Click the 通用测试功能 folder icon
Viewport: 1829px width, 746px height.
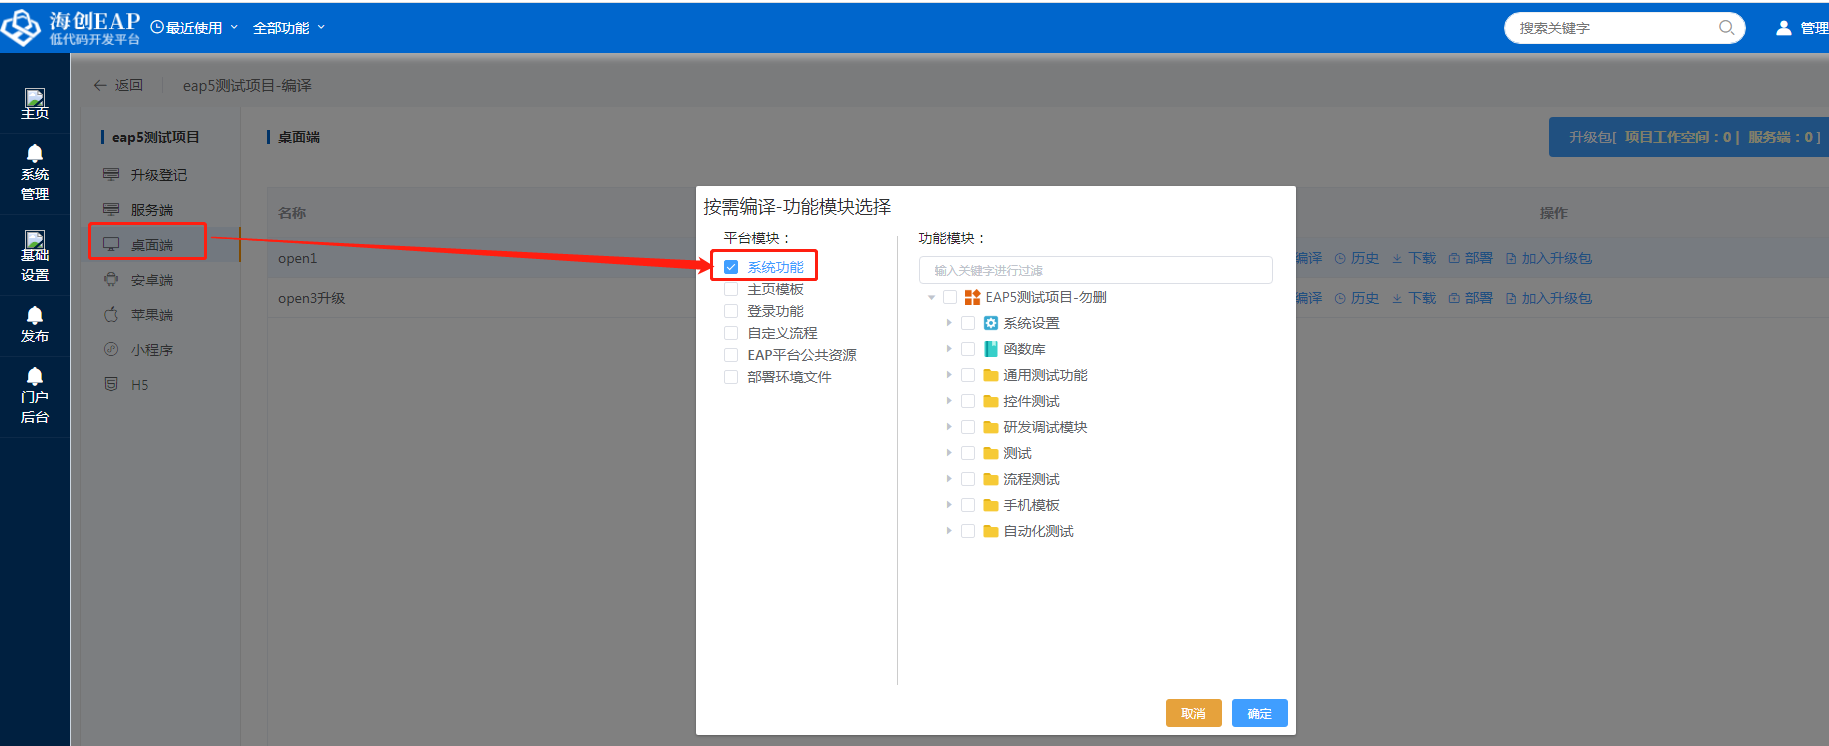click(x=991, y=375)
